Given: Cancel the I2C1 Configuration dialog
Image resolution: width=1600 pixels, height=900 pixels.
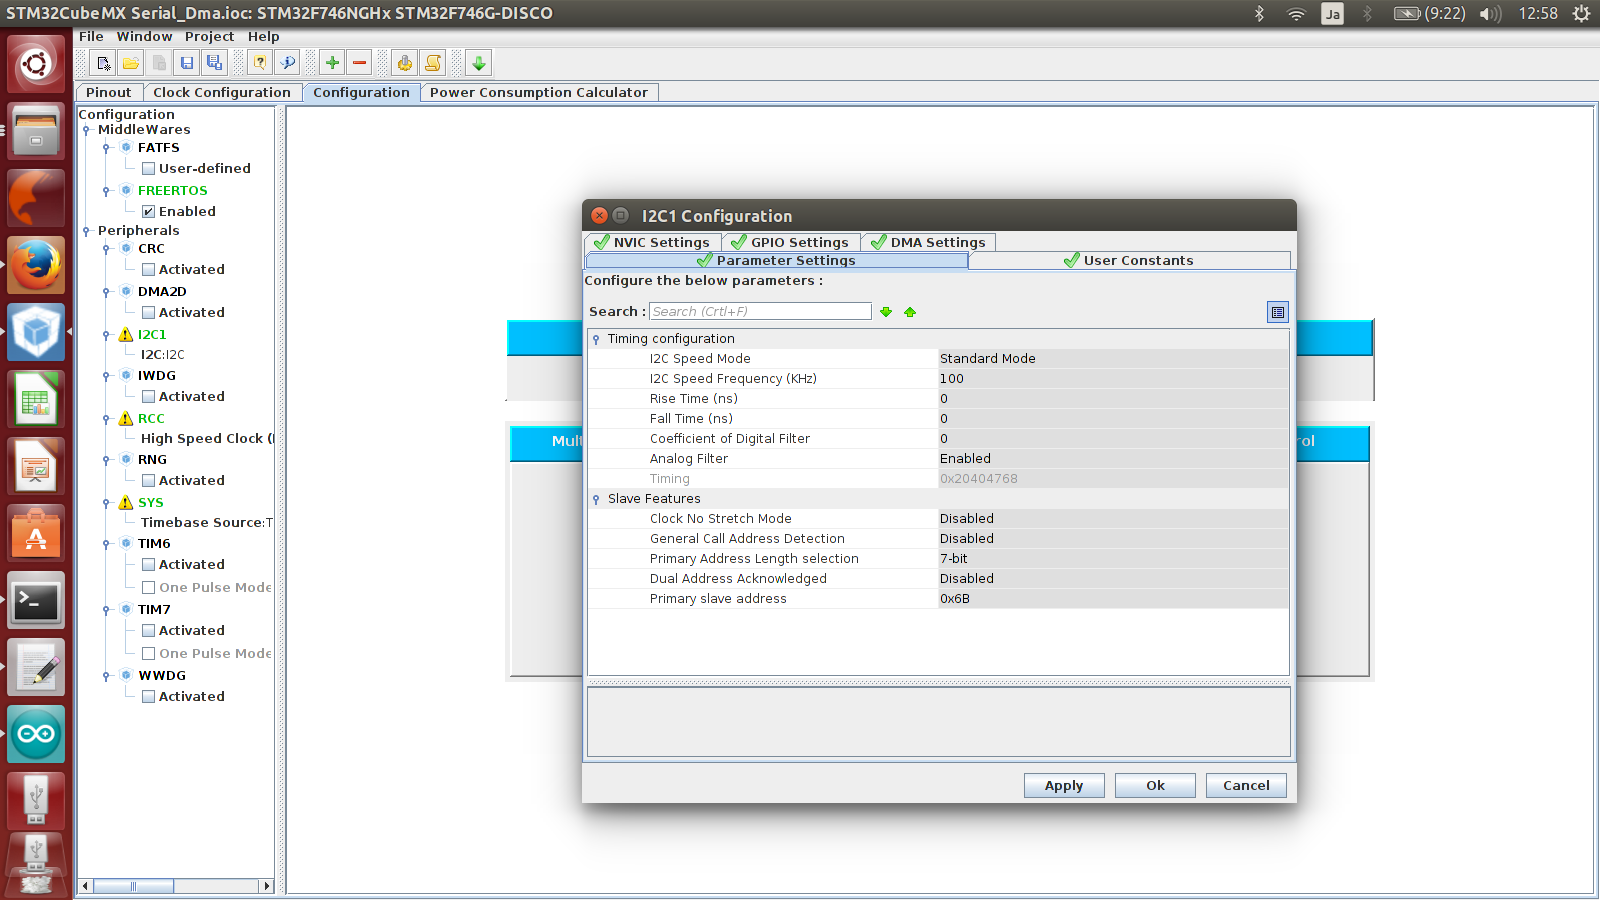Looking at the screenshot, I should pos(1245,785).
